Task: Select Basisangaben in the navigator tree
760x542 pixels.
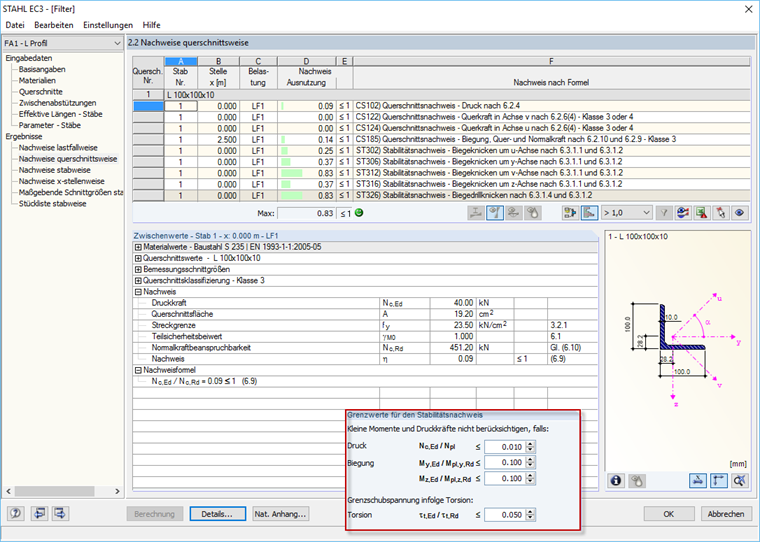Action: [x=42, y=69]
